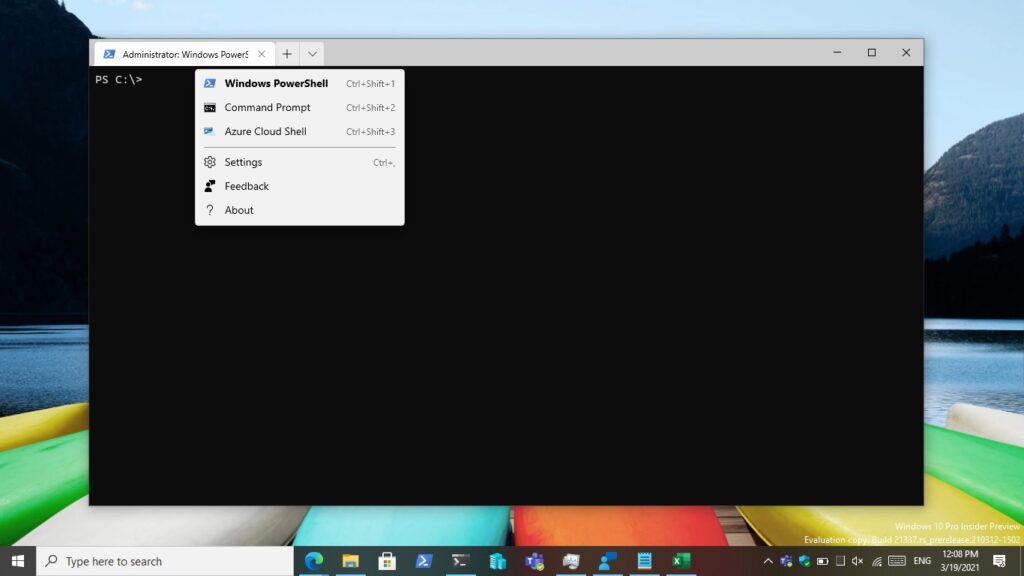Expand the hidden system tray icons
Viewport: 1024px width, 576px height.
point(768,561)
